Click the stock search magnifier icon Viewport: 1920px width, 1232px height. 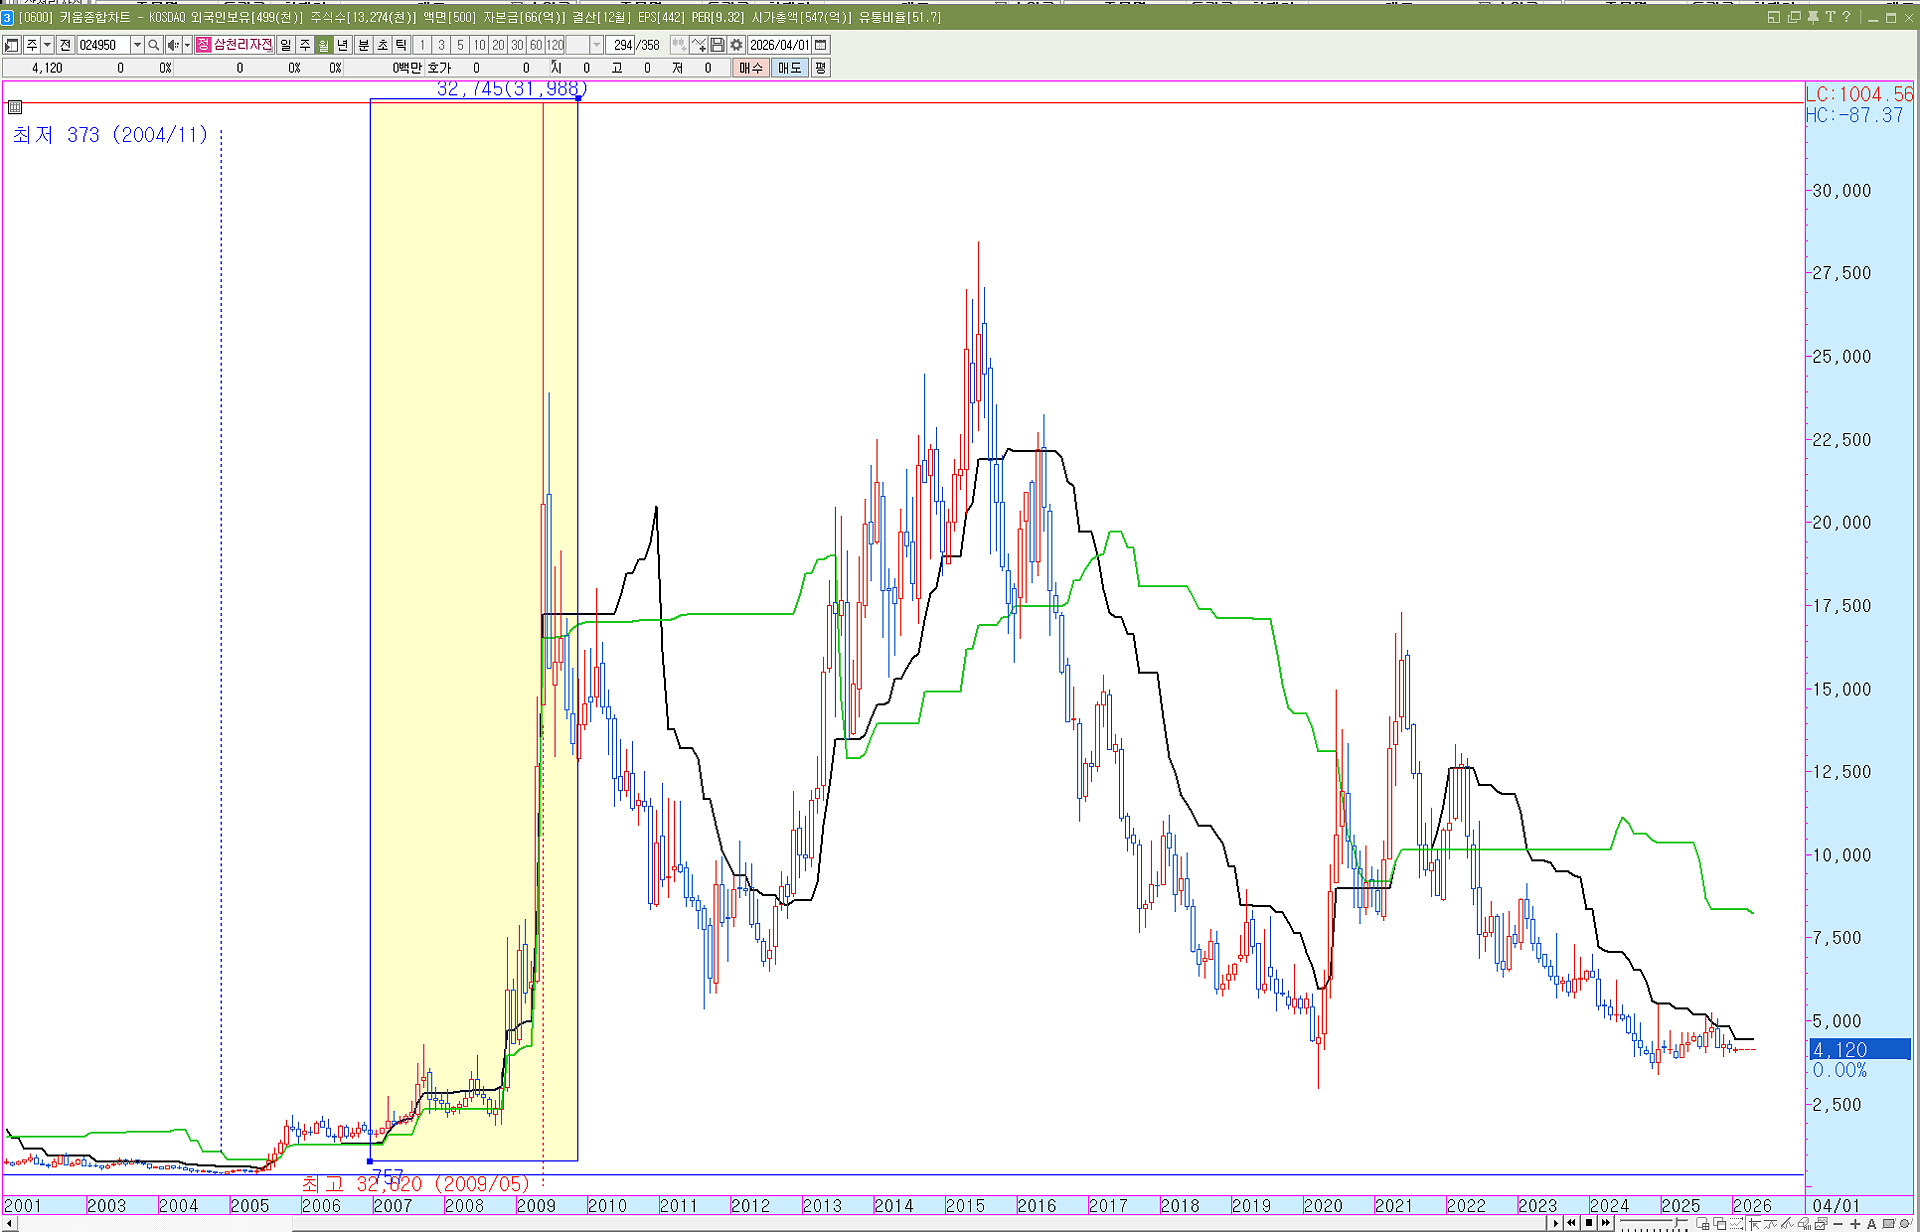[x=154, y=45]
